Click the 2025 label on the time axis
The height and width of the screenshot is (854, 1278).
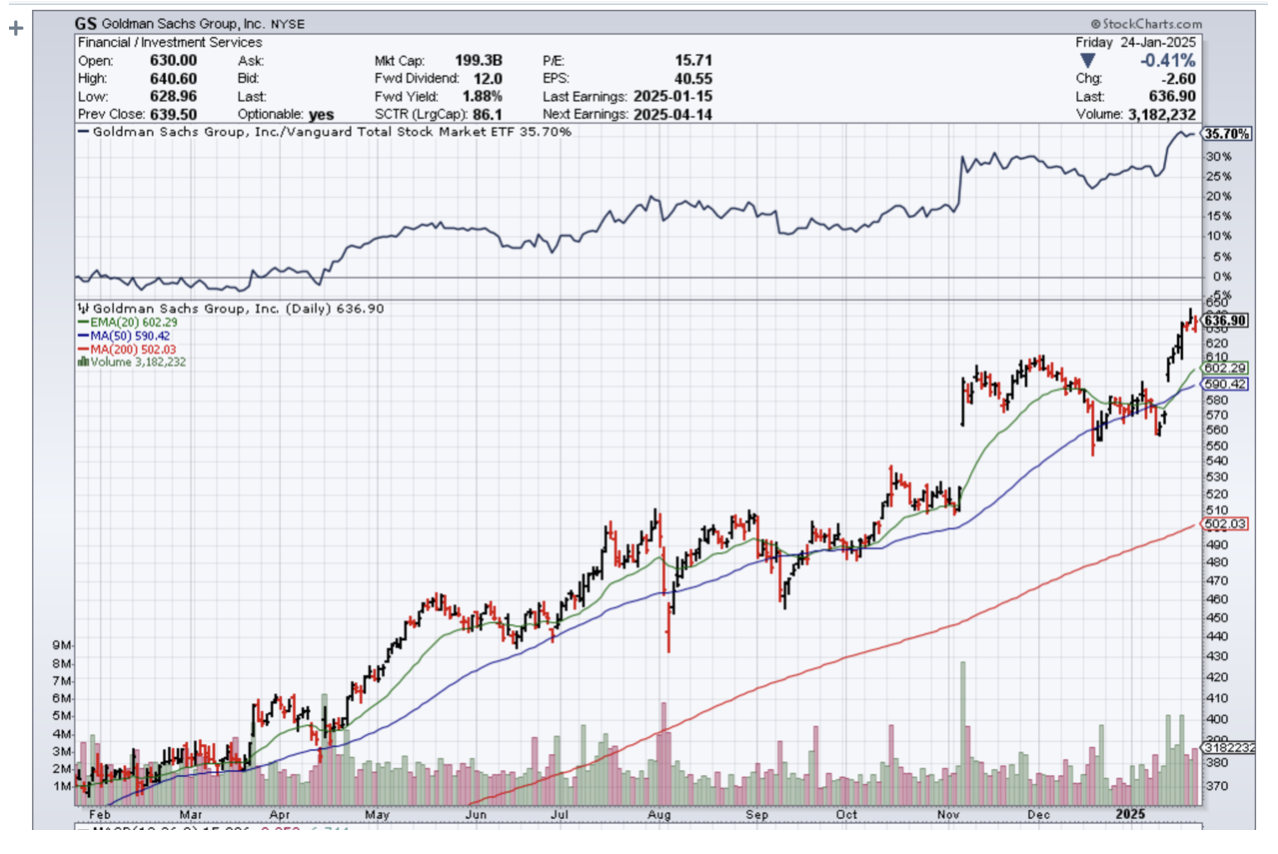click(1125, 813)
